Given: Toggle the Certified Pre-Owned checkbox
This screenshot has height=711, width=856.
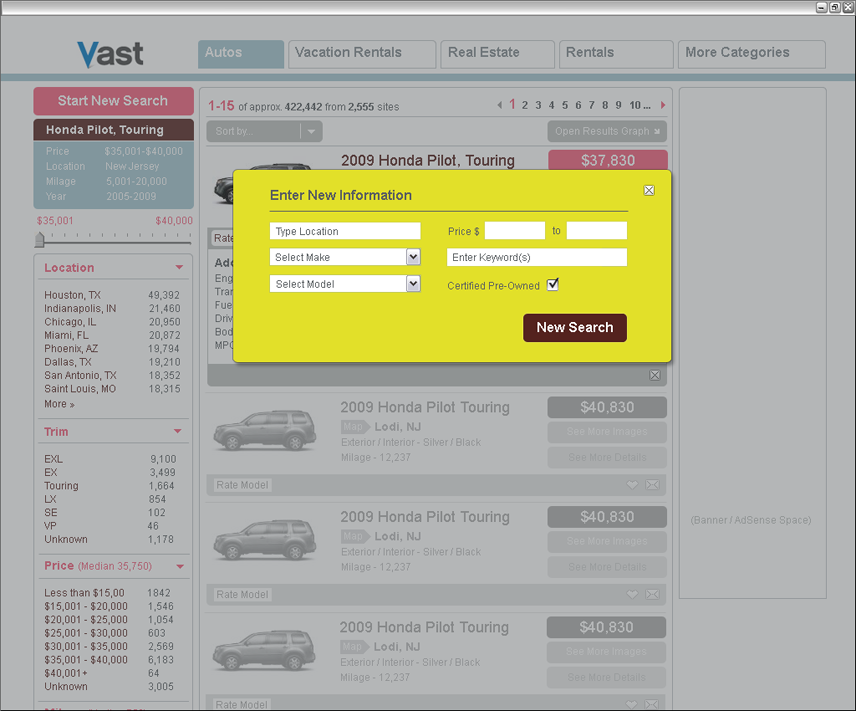Looking at the screenshot, I should tap(552, 285).
